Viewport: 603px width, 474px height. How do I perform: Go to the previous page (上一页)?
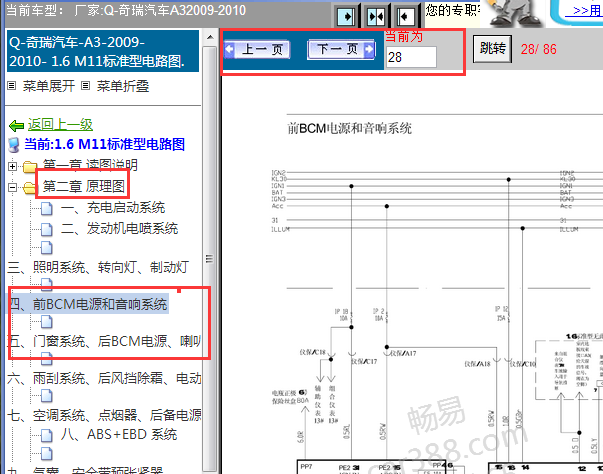(257, 49)
